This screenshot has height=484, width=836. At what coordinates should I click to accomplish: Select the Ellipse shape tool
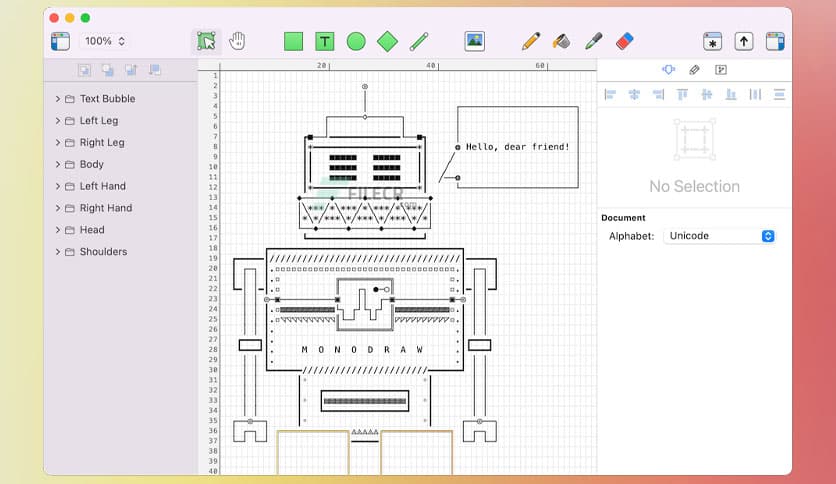tap(356, 41)
